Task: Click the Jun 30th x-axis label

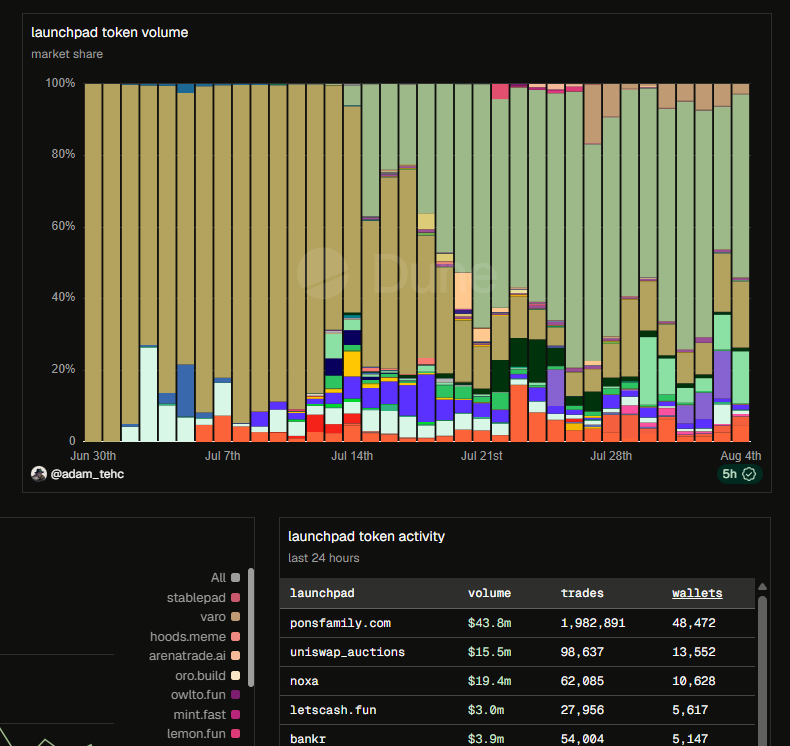Action: pyautogui.click(x=93, y=456)
